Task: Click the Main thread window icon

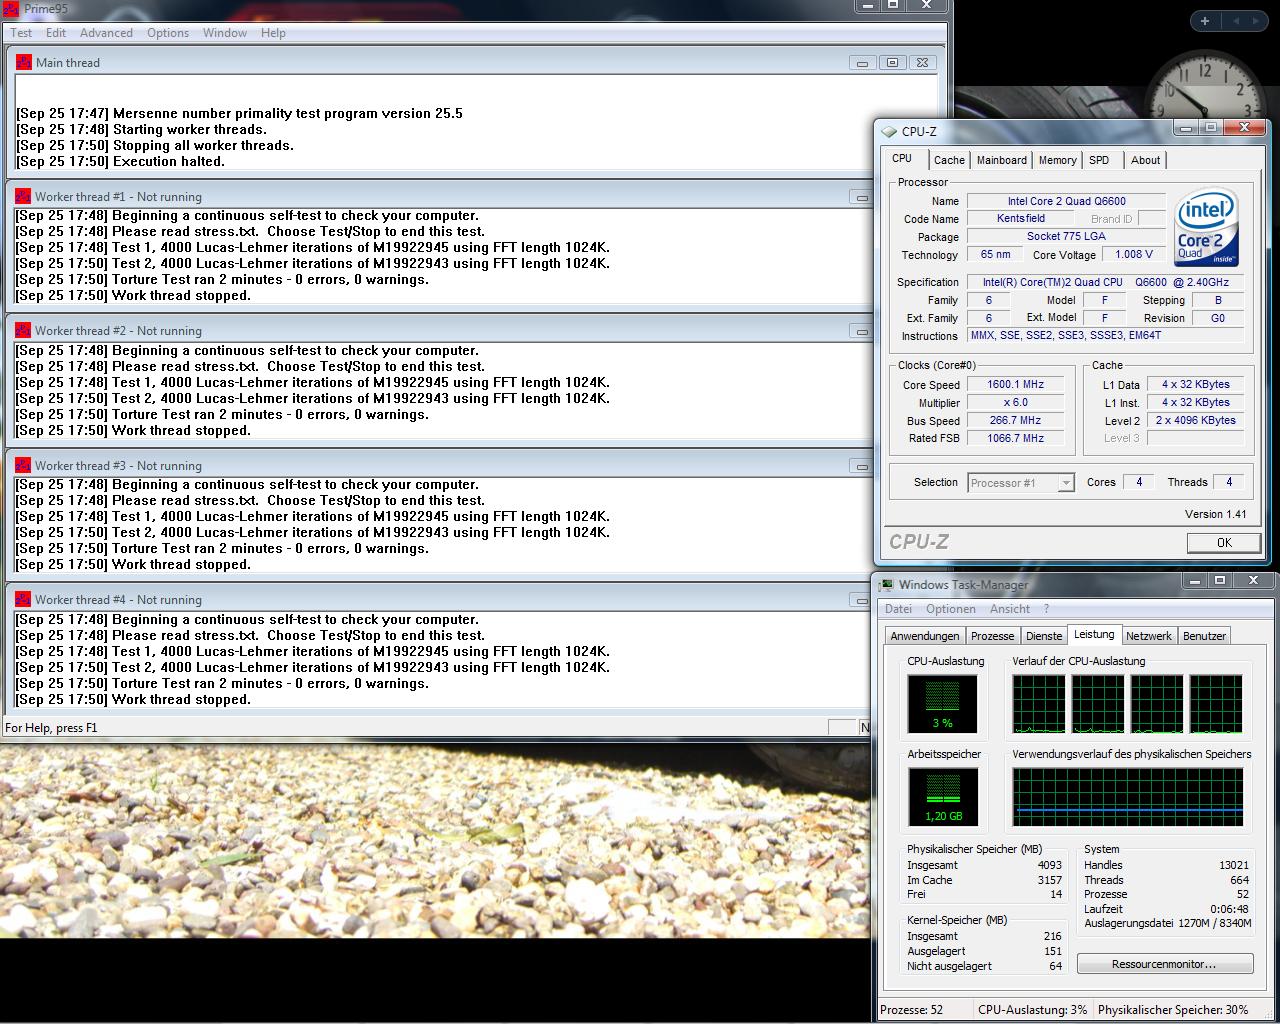Action: click(x=24, y=62)
